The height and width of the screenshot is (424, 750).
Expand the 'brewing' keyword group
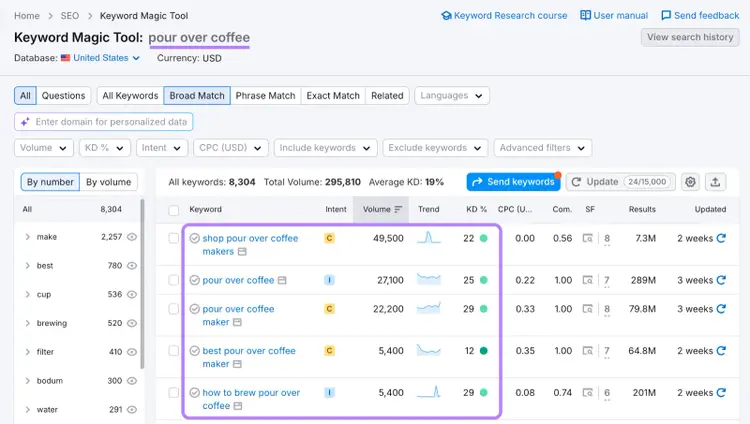pos(28,323)
